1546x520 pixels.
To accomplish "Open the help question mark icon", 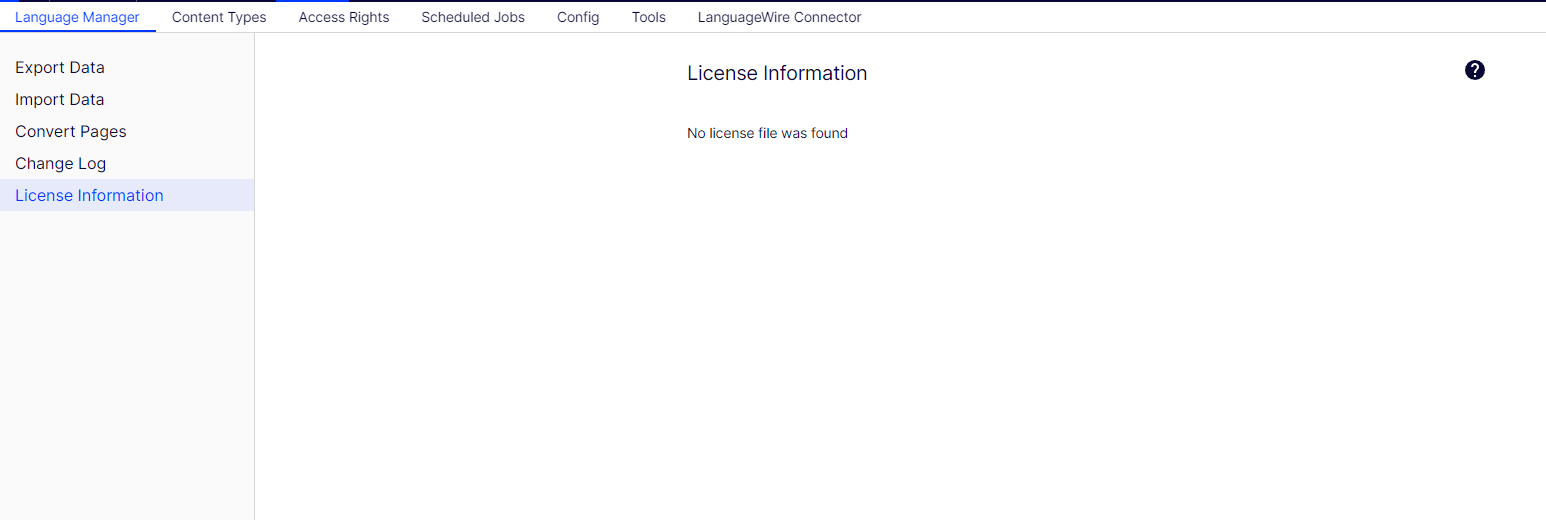I will pos(1474,70).
